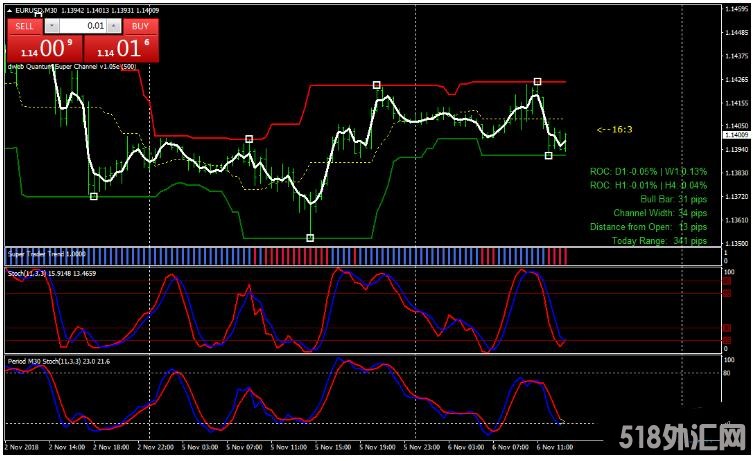Click the 5 Nov 23:00 label on the time axis
The height and width of the screenshot is (461, 753).
point(422,447)
